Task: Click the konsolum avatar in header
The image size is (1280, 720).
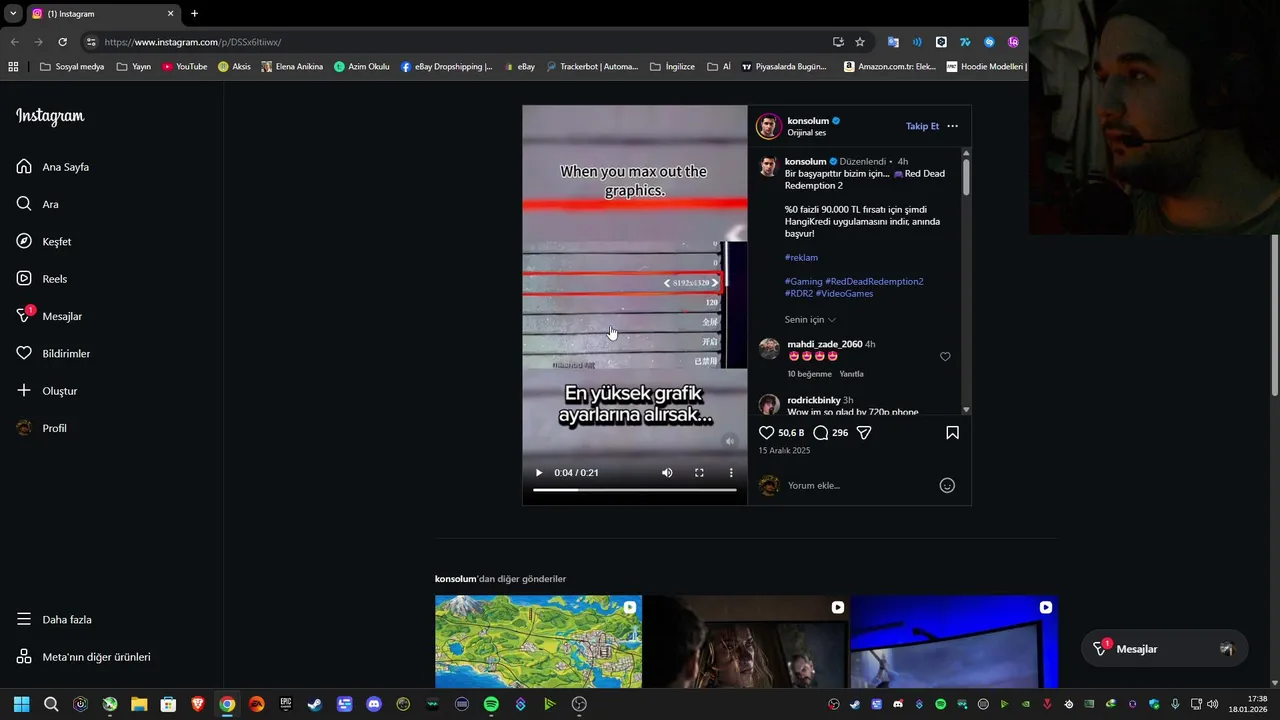Action: 768,126
